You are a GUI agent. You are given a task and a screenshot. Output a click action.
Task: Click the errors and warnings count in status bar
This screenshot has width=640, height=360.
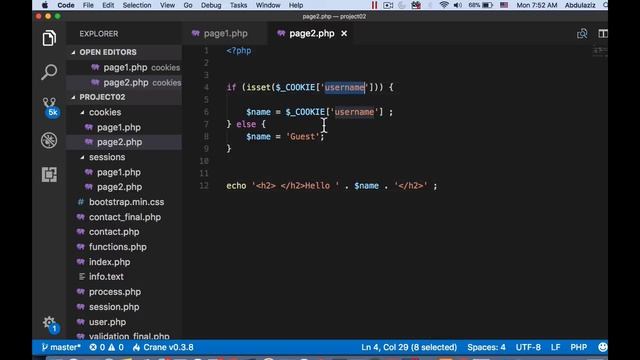click(x=107, y=347)
